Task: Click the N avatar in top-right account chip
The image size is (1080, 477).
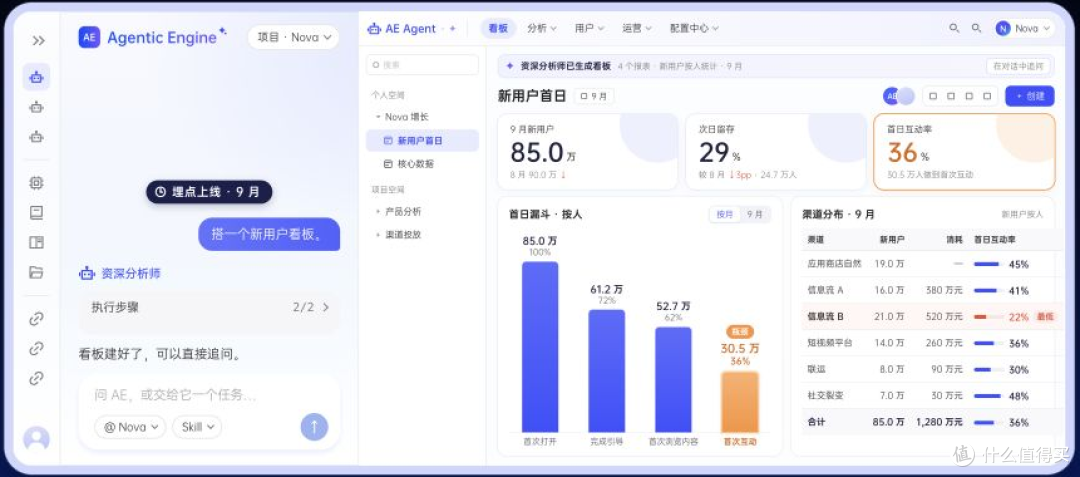Action: pos(1003,28)
